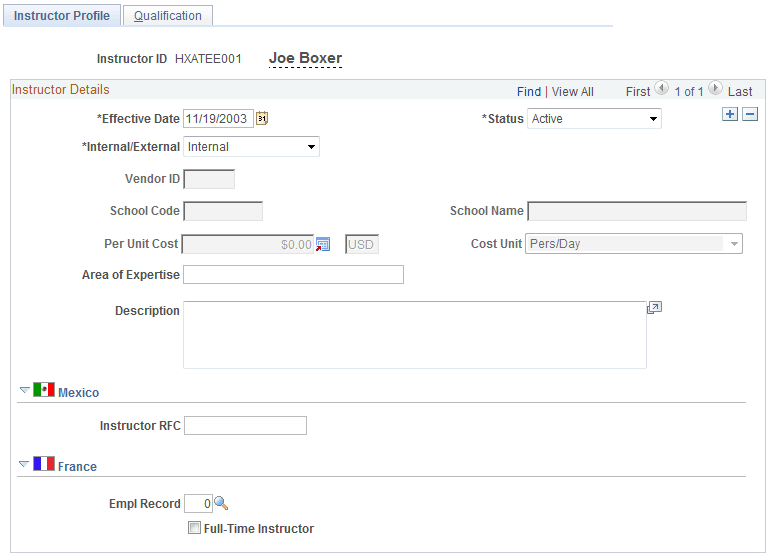Open the Joe Boxer name link
The image size is (772, 558).
click(x=305, y=58)
